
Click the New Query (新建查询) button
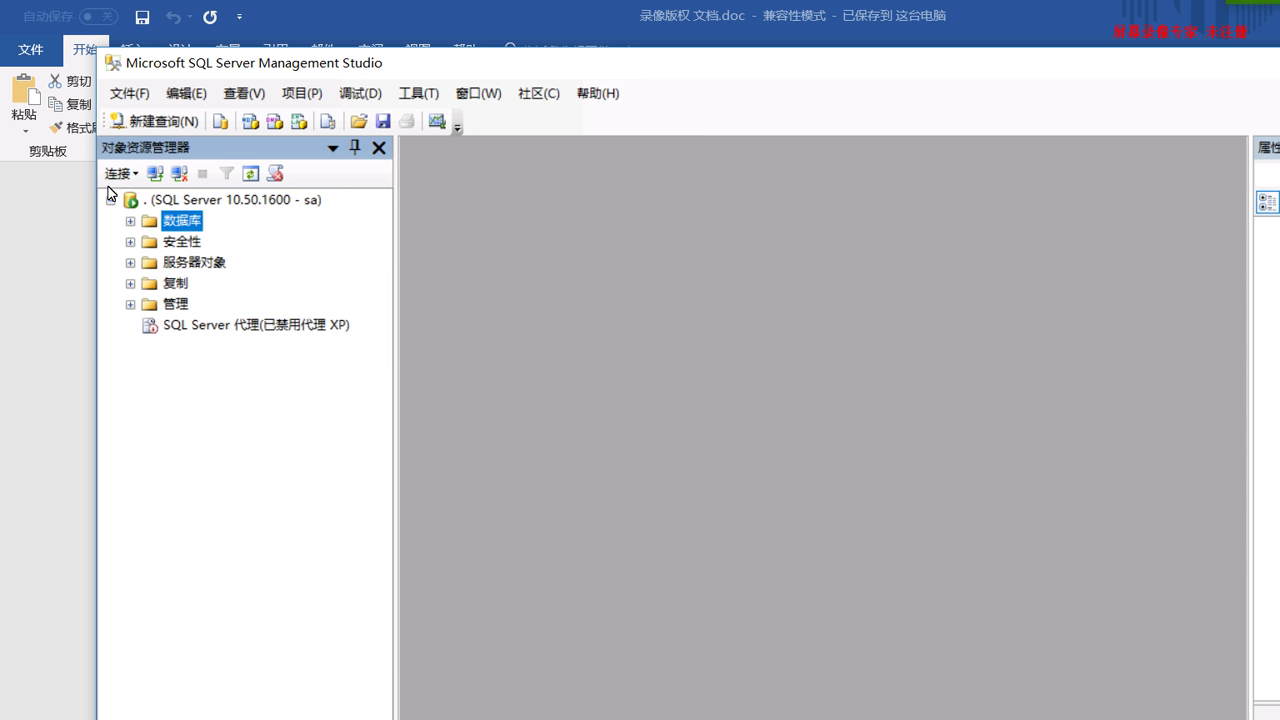click(155, 121)
